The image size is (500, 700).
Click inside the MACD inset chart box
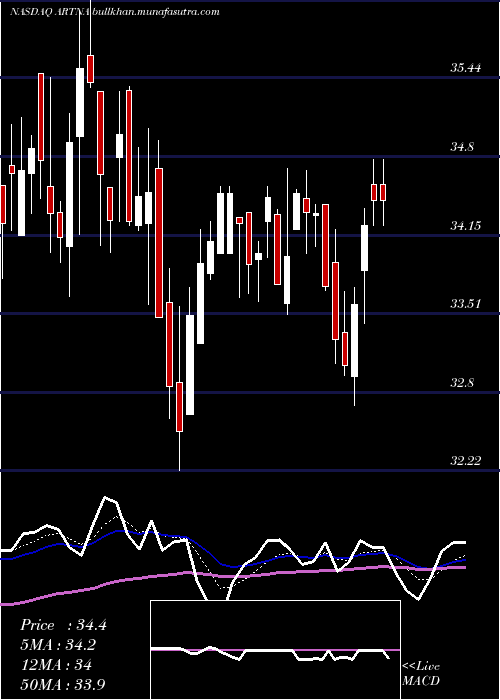tap(275, 650)
